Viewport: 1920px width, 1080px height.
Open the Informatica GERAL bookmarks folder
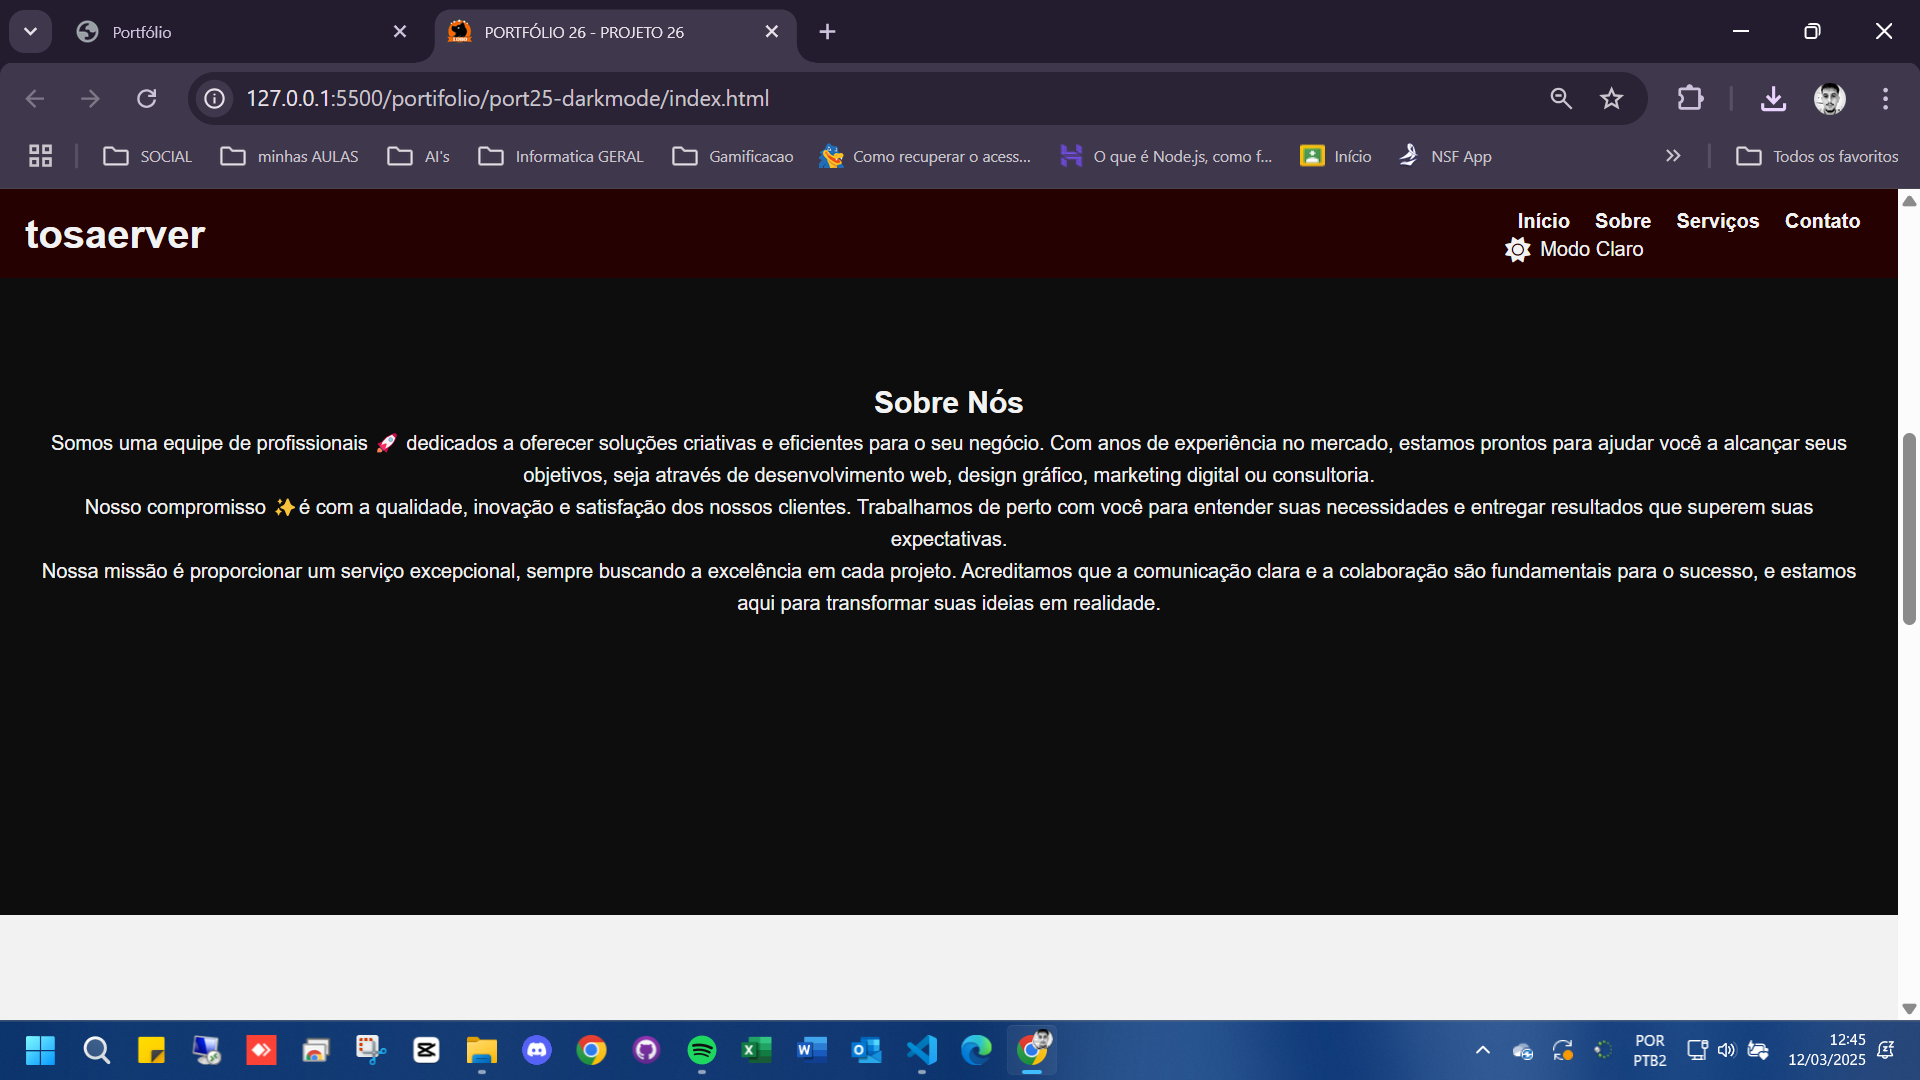561,156
